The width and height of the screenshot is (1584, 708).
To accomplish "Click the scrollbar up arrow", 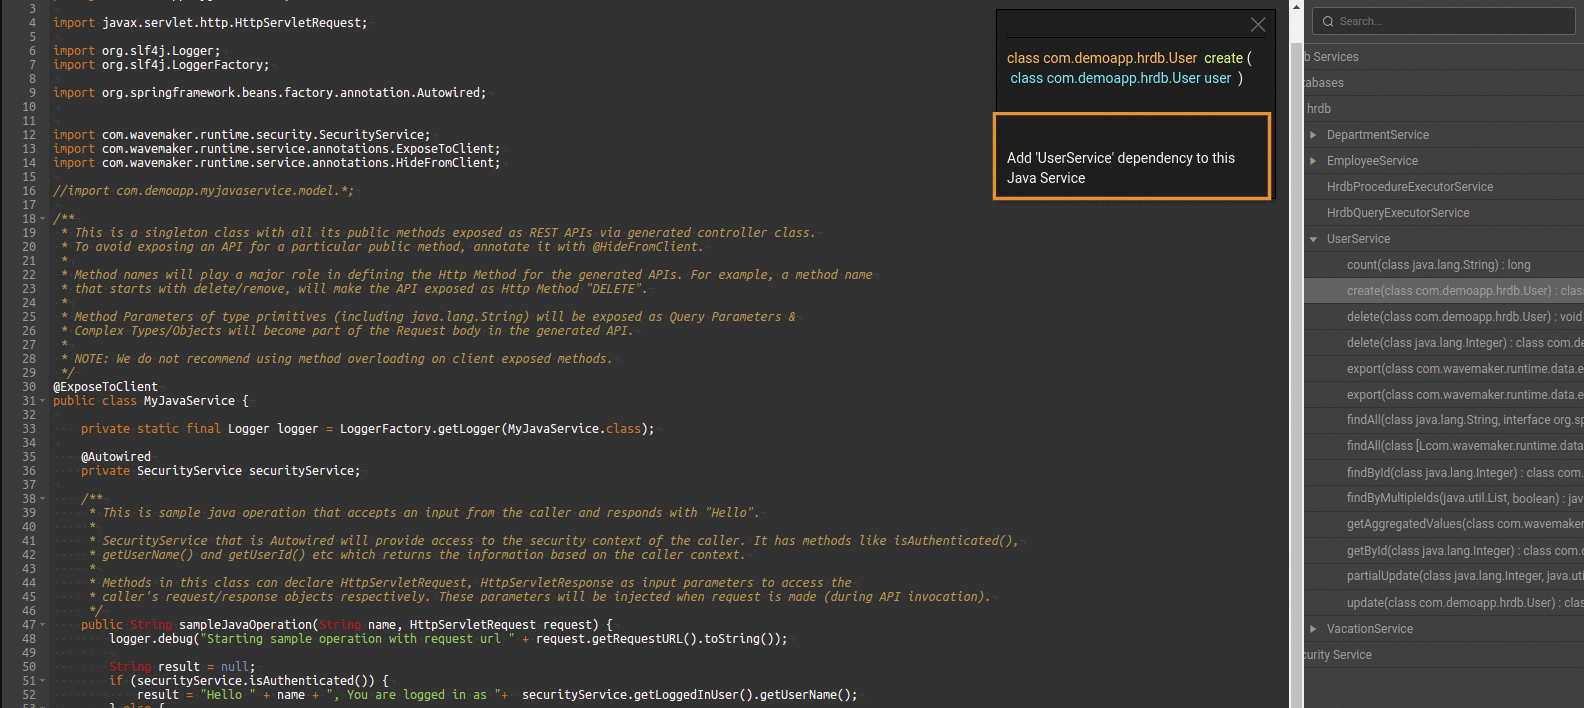I will pyautogui.click(x=1296, y=6).
